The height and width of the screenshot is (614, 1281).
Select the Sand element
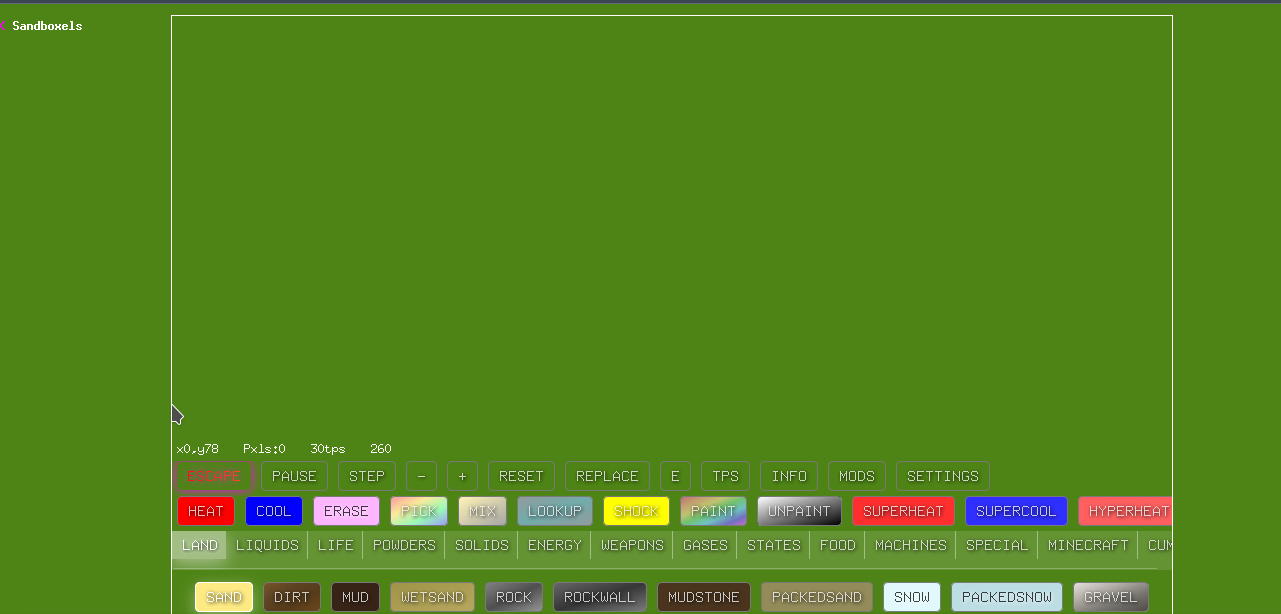(224, 597)
